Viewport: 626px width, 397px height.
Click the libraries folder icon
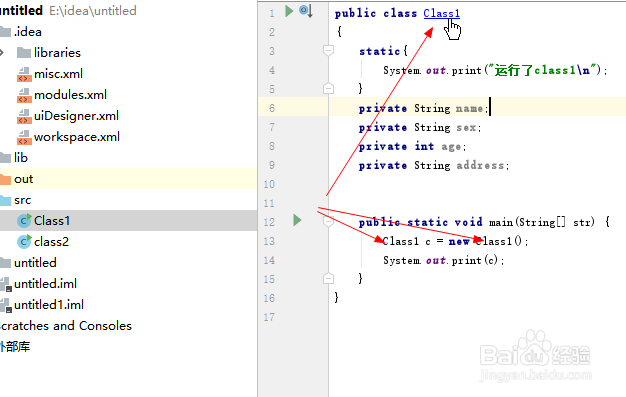coord(24,53)
